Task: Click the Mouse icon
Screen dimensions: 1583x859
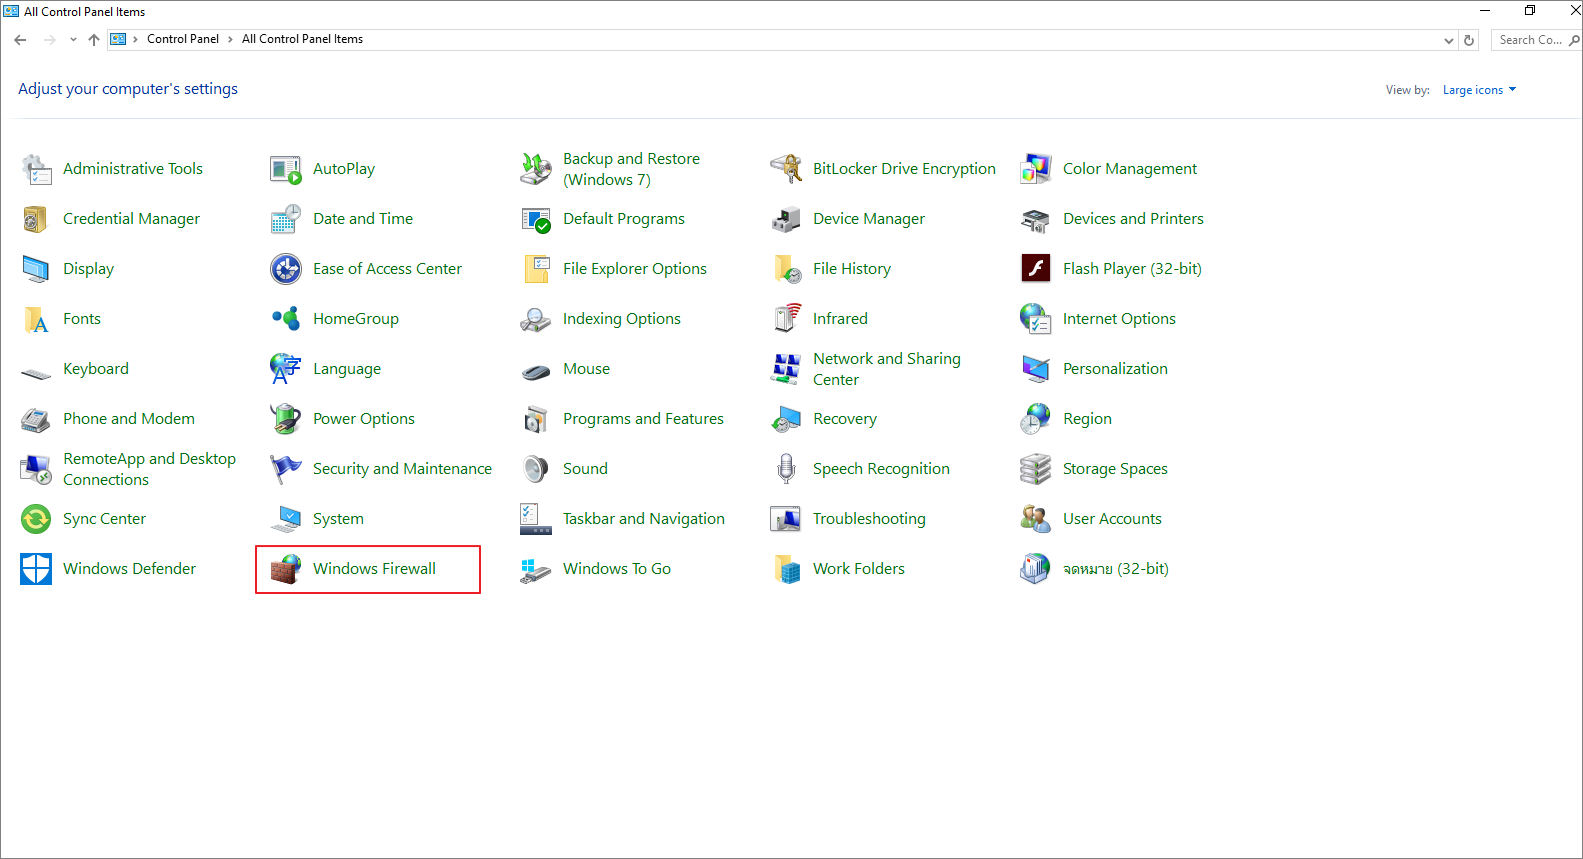Action: pyautogui.click(x=536, y=372)
